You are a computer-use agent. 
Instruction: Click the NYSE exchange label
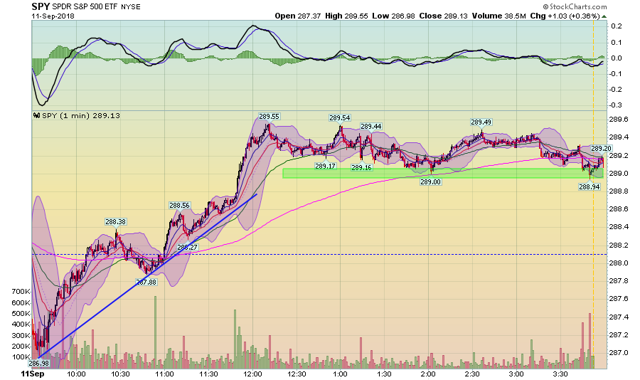pos(131,7)
